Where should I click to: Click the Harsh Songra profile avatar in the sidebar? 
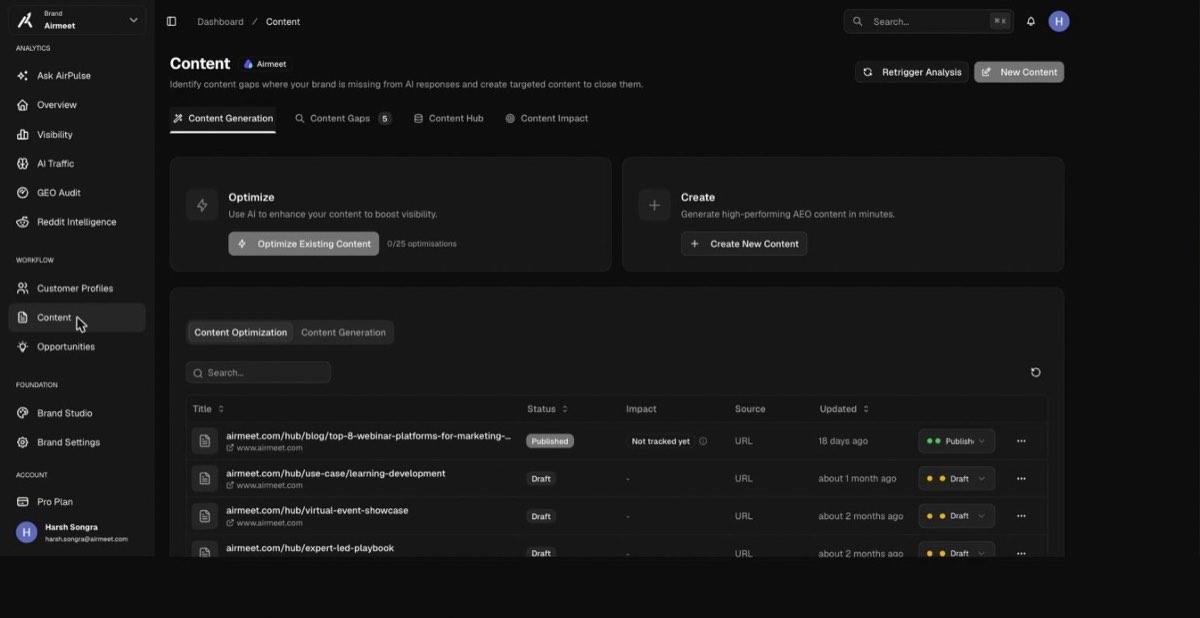pyautogui.click(x=27, y=532)
